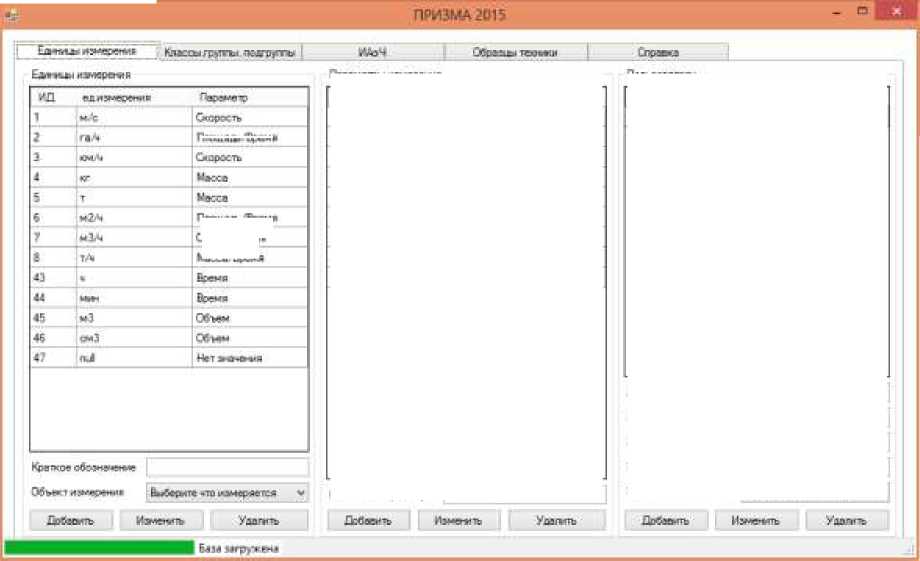
Task: Click the «База загружена» status text
Action: [x=238, y=548]
